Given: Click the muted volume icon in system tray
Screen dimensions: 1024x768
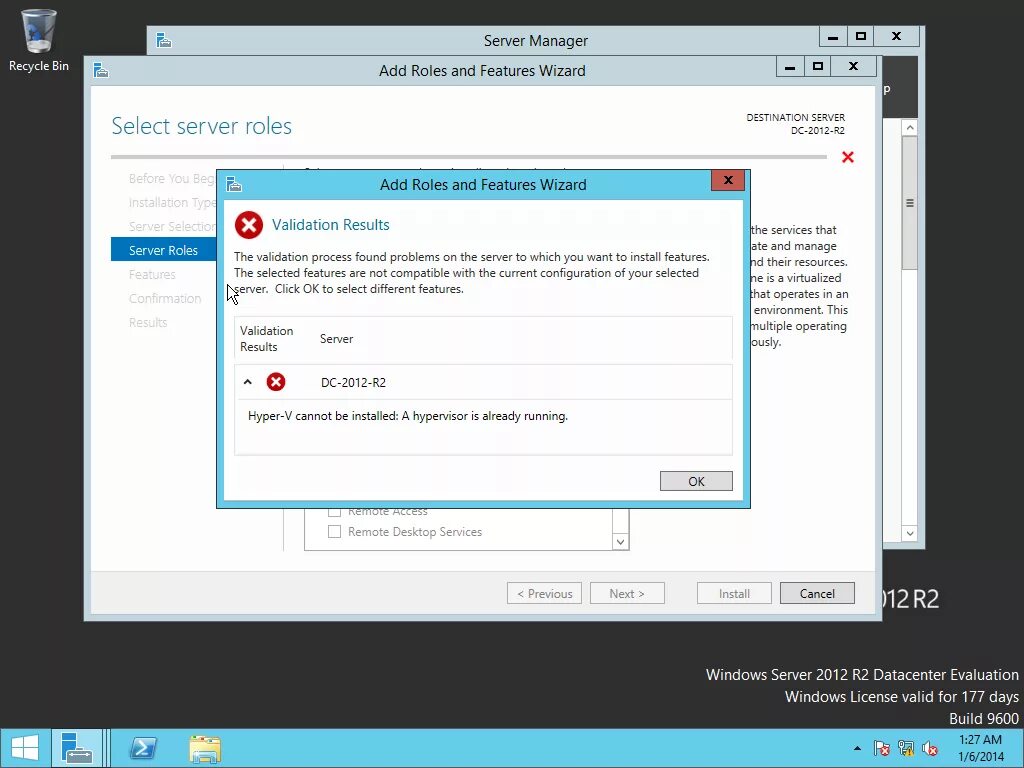Looking at the screenshot, I should [930, 748].
